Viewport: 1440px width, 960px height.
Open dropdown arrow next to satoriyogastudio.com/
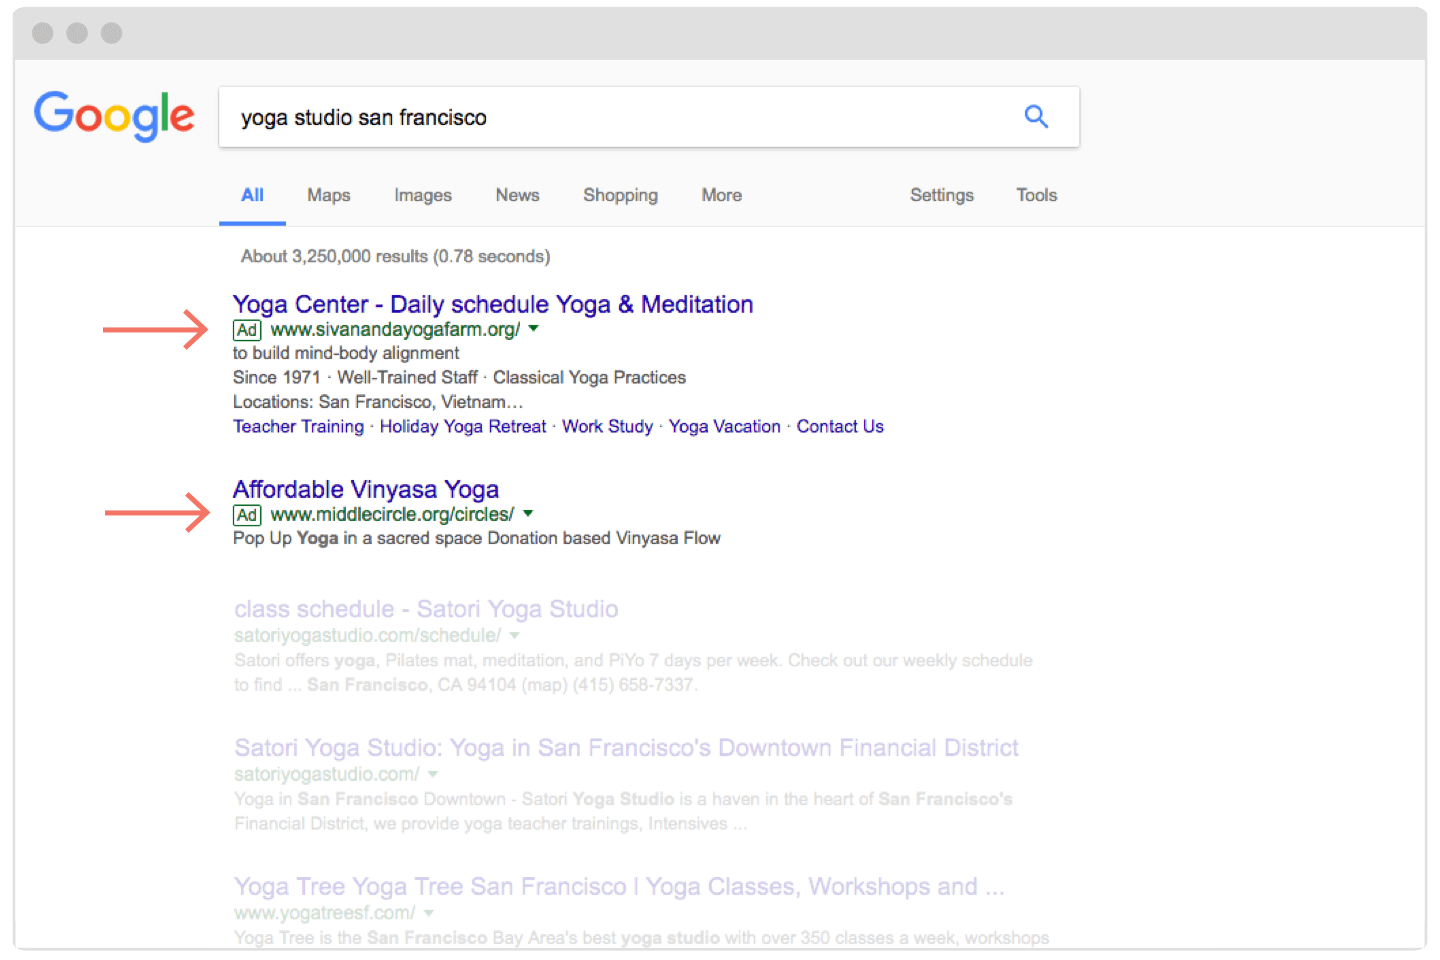pos(433,775)
